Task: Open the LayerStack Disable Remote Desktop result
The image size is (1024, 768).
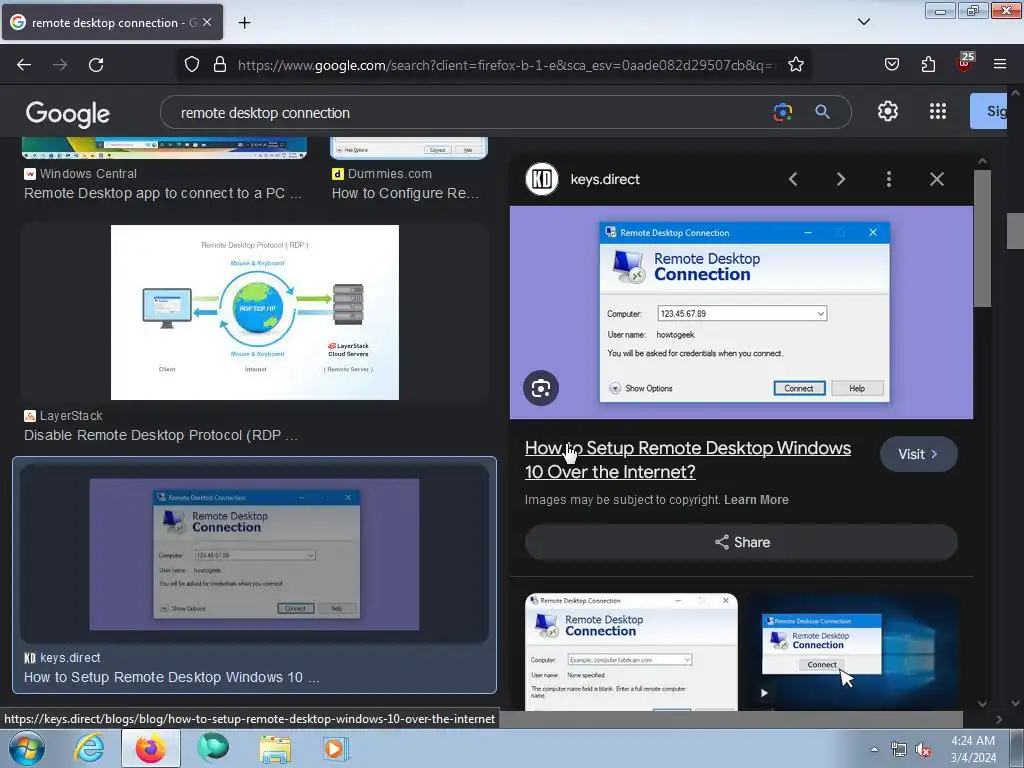Action: 161,435
